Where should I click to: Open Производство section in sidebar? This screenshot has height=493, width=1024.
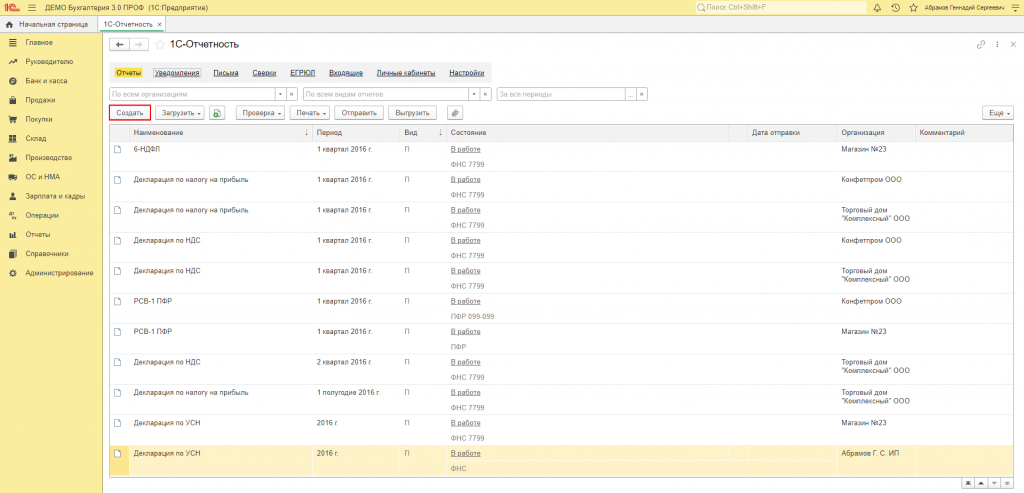tap(48, 157)
